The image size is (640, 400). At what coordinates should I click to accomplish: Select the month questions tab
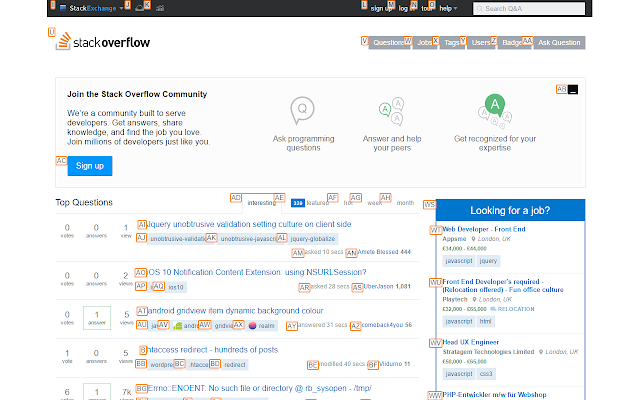pyautogui.click(x=405, y=203)
